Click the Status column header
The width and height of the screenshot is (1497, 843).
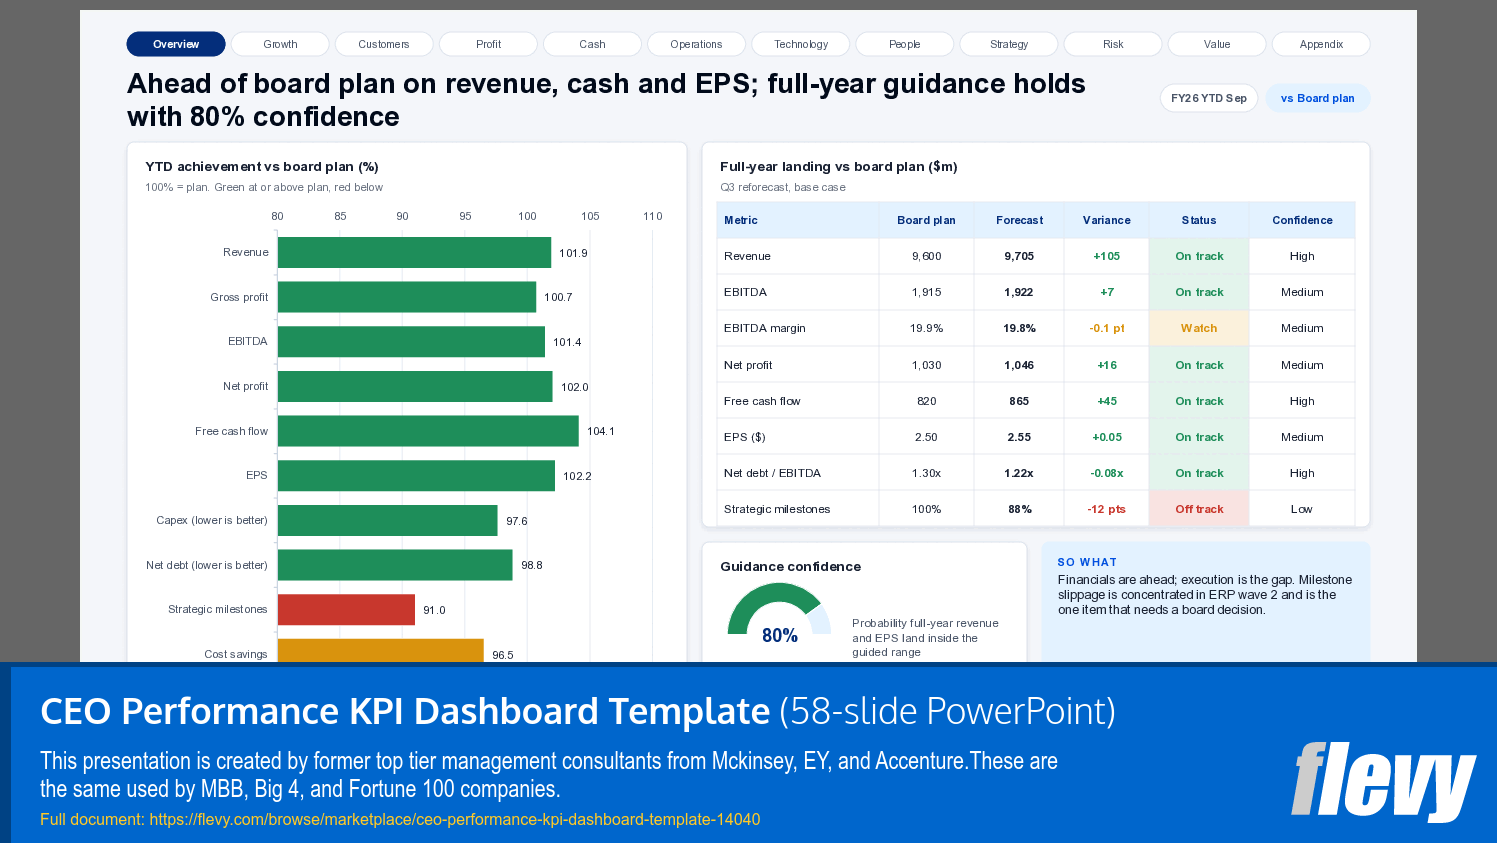[x=1199, y=220]
